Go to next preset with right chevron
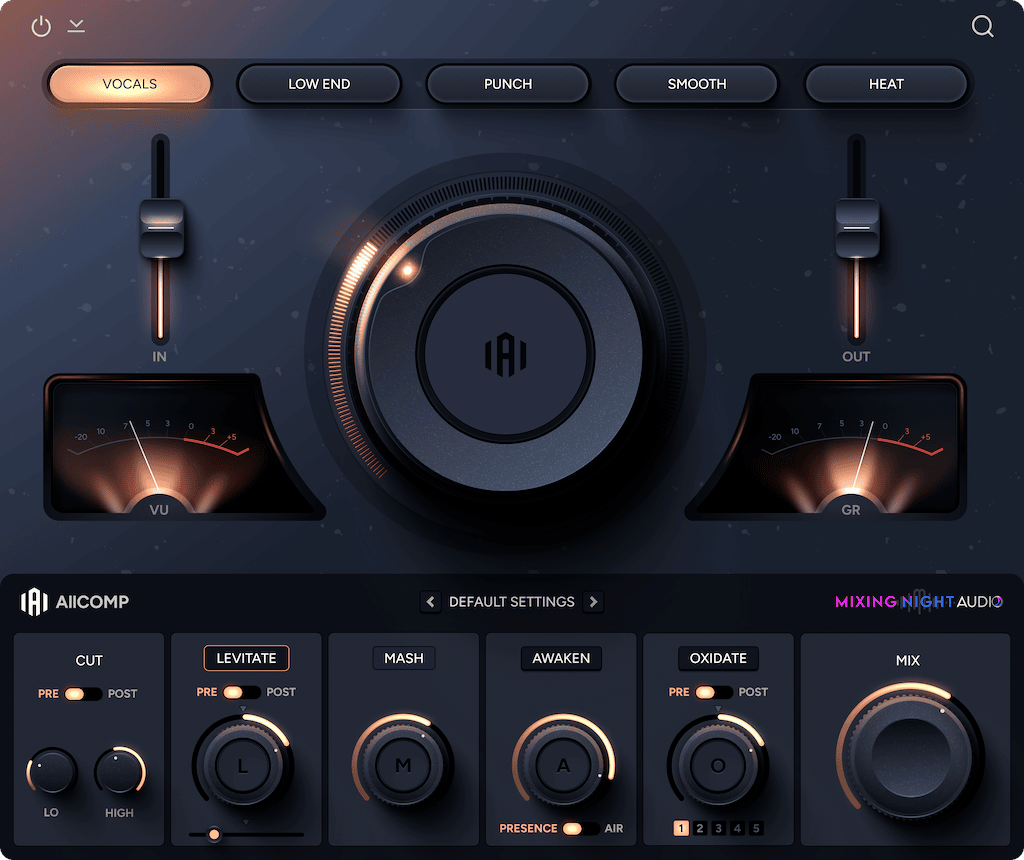 (594, 601)
